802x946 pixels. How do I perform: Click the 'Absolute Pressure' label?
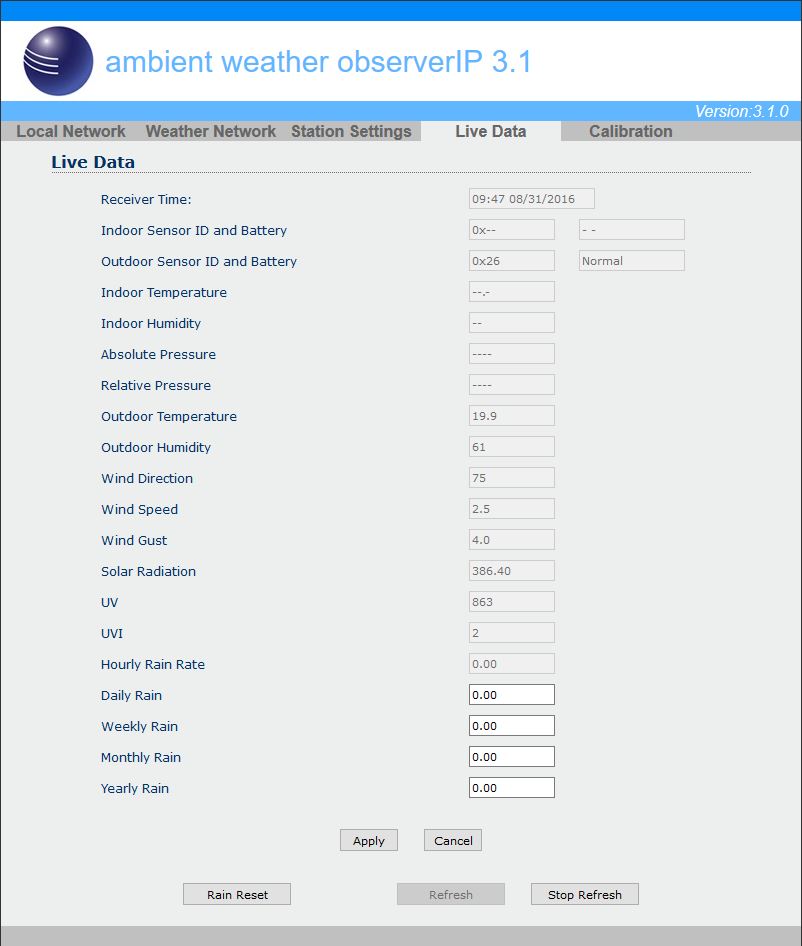point(158,354)
